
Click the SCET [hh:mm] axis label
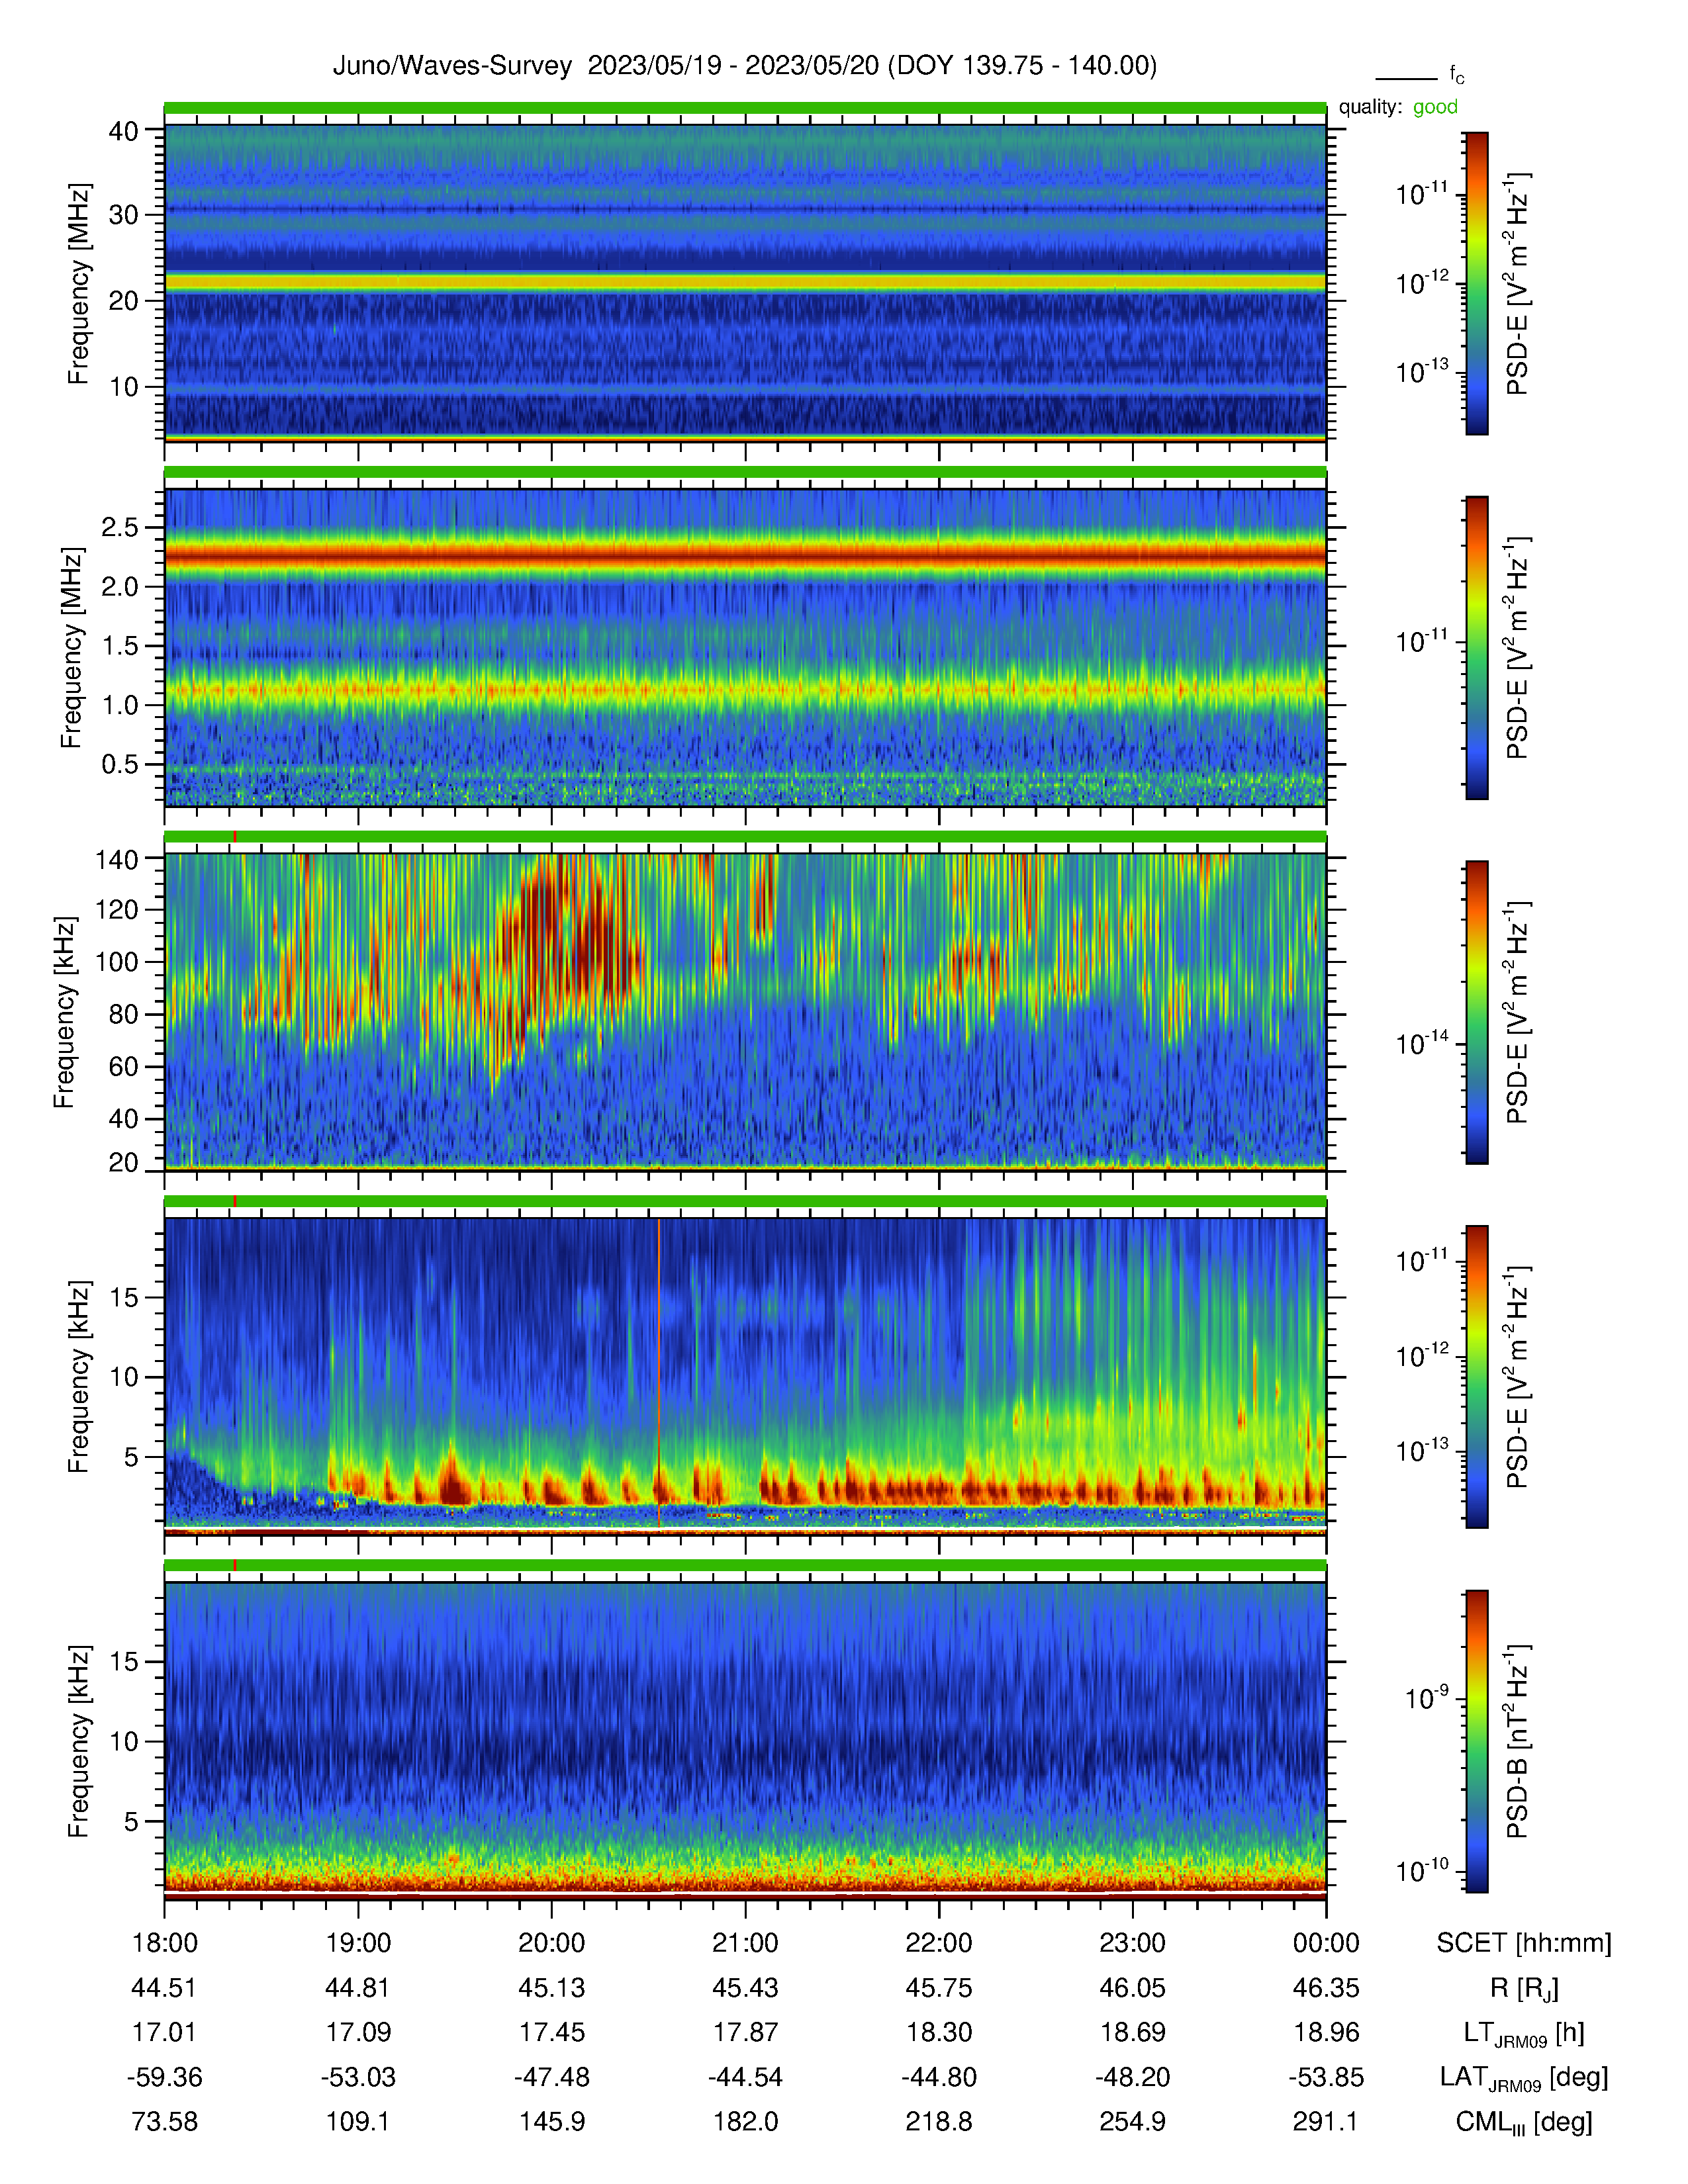pyautogui.click(x=1524, y=1943)
